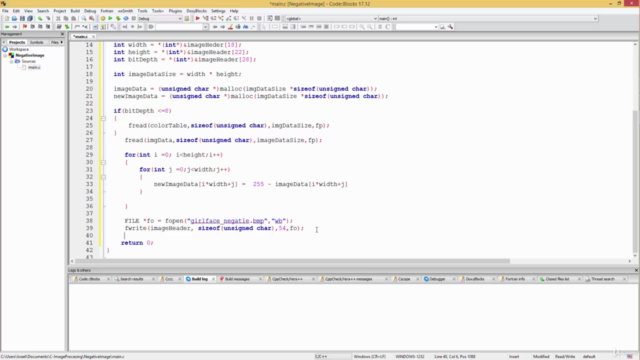Click the Stop debugger icon
The height and width of the screenshot is (360, 640).
pos(259,18)
